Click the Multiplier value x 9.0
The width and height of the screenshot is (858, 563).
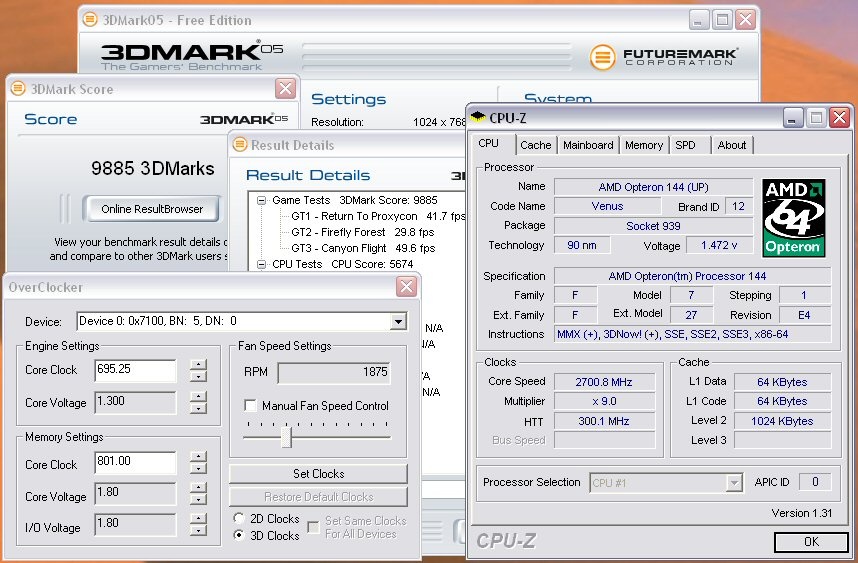(x=604, y=401)
